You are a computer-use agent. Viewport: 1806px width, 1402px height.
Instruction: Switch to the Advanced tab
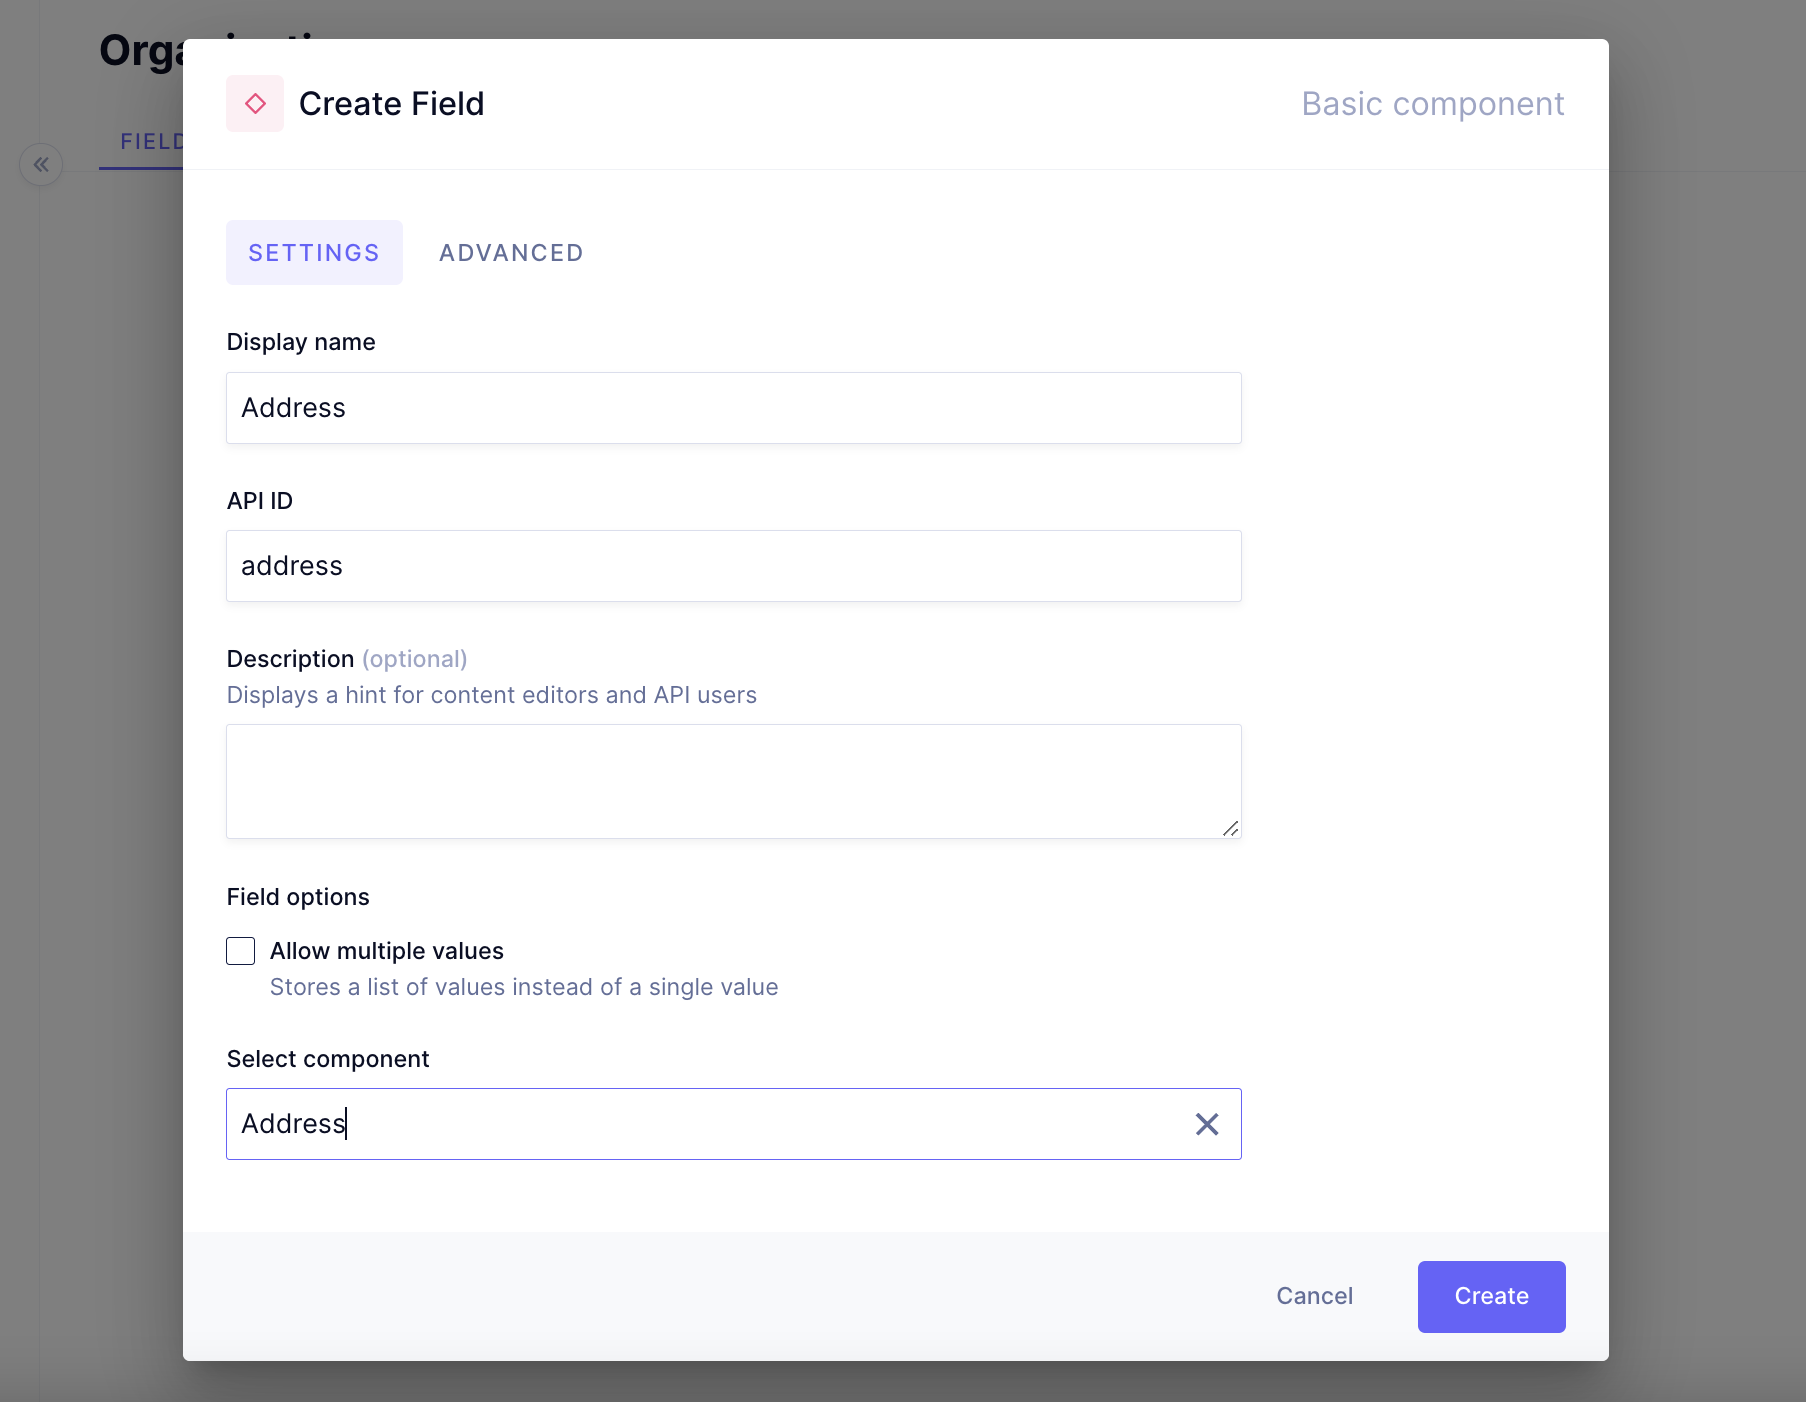[x=511, y=253]
